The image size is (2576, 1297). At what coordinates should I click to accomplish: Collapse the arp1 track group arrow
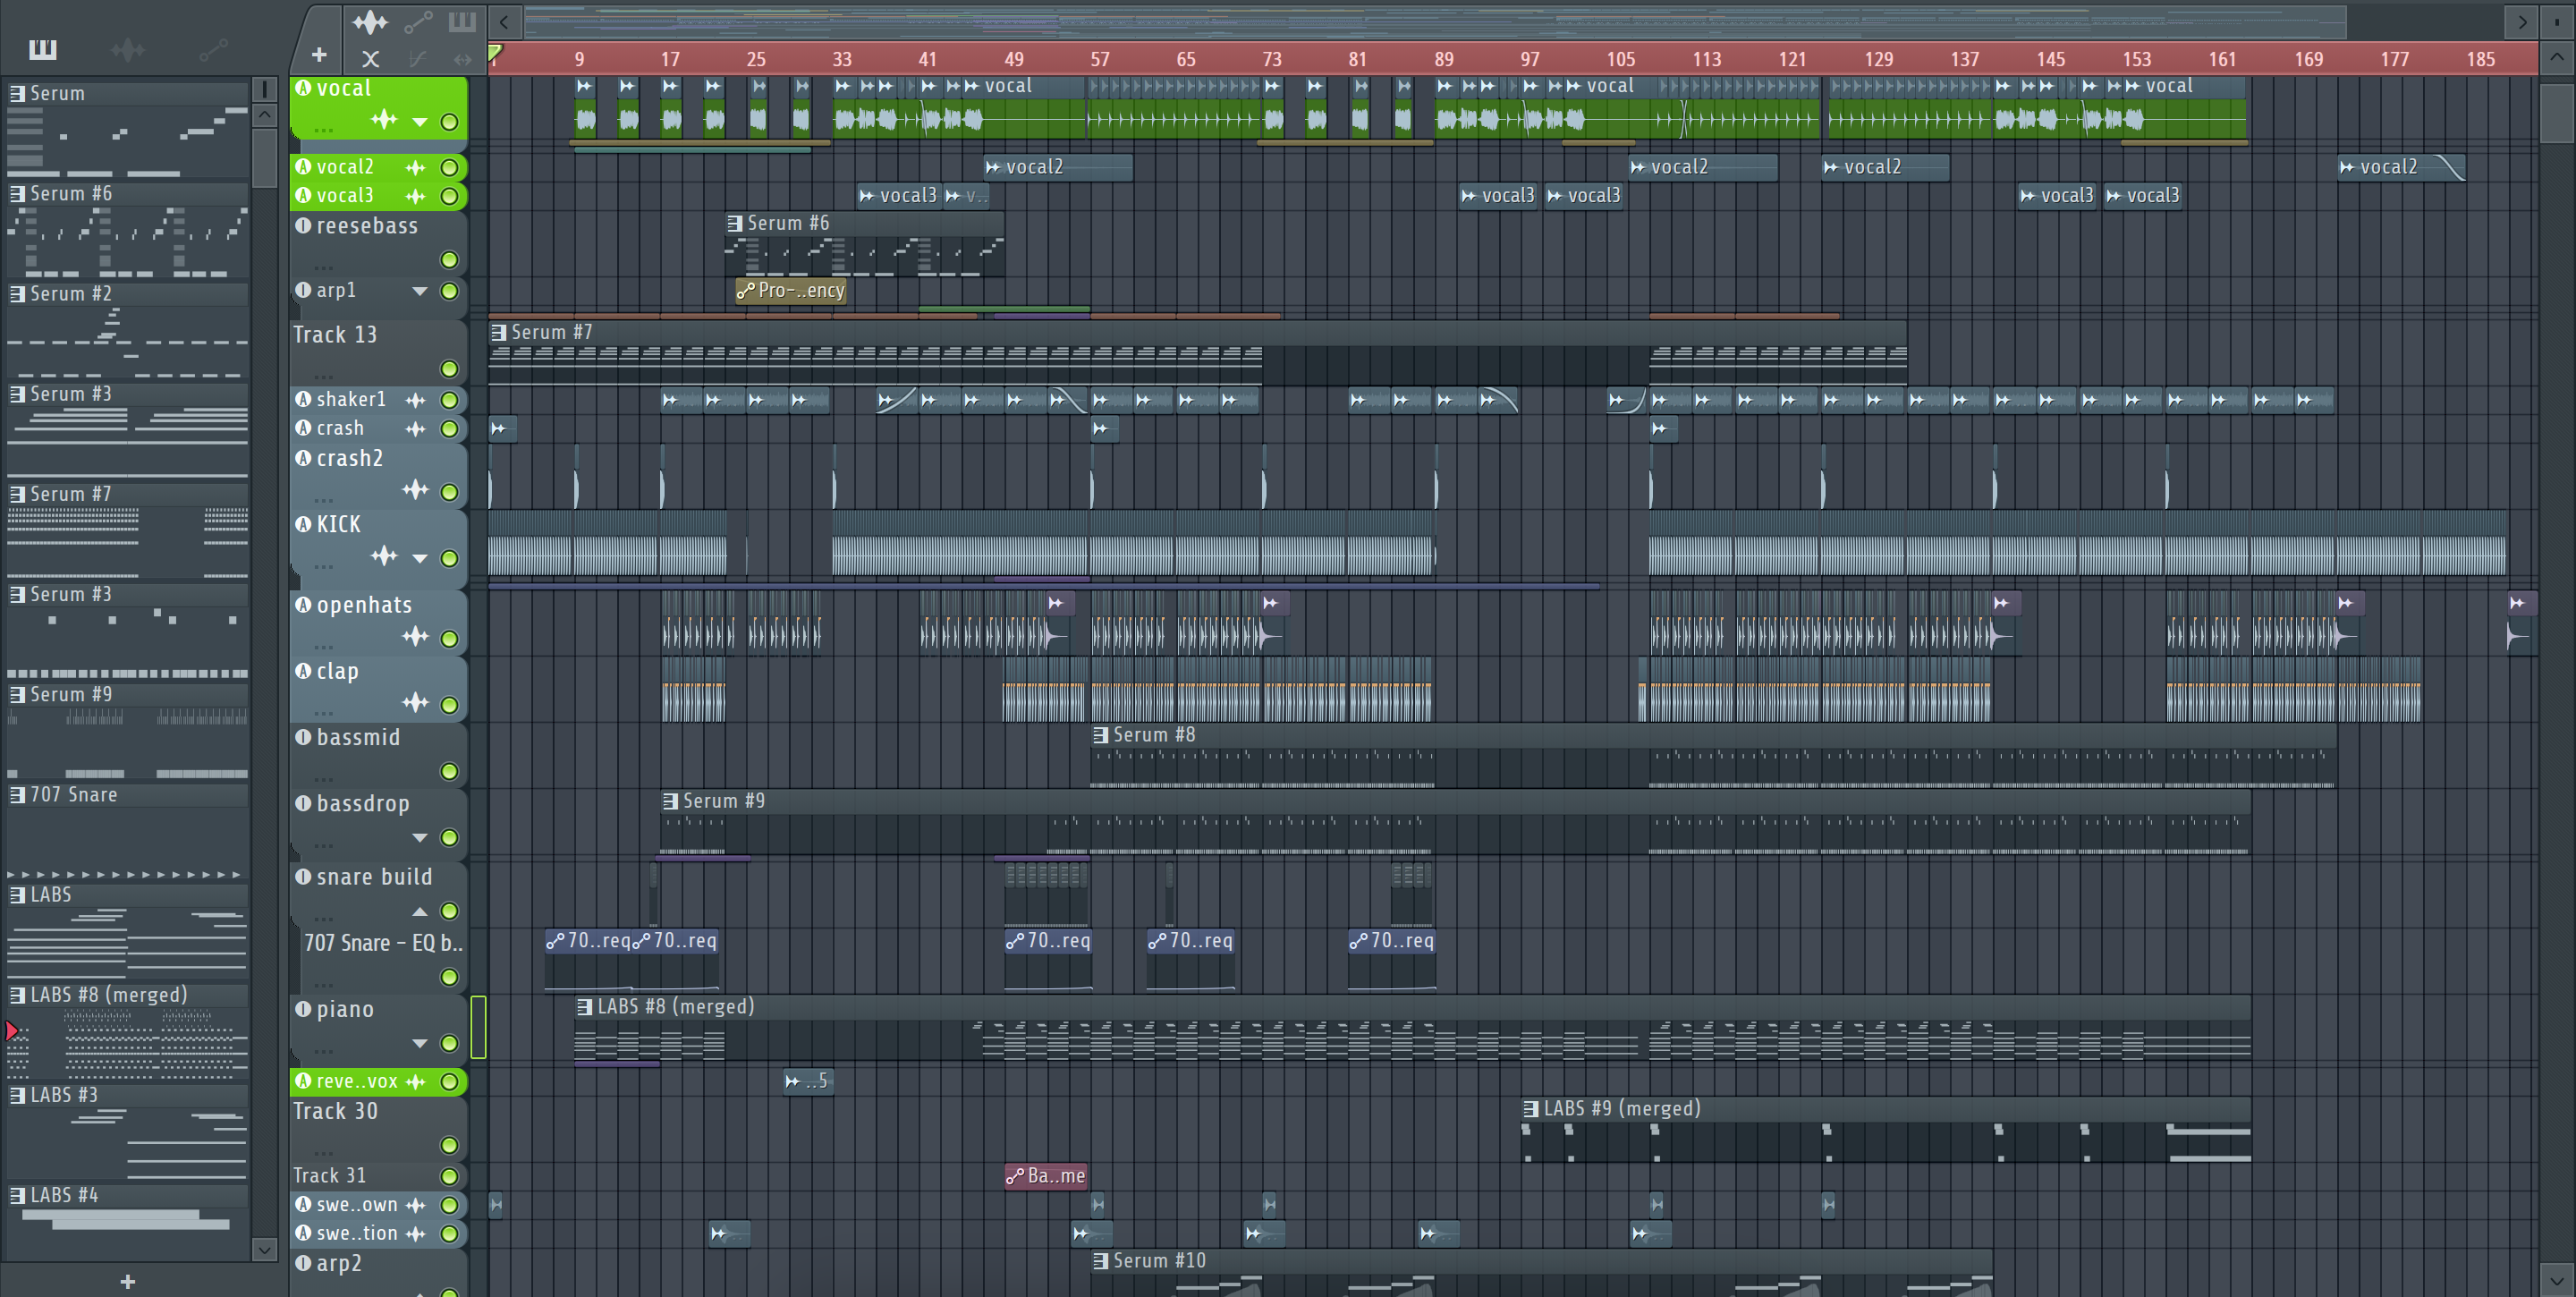(420, 291)
